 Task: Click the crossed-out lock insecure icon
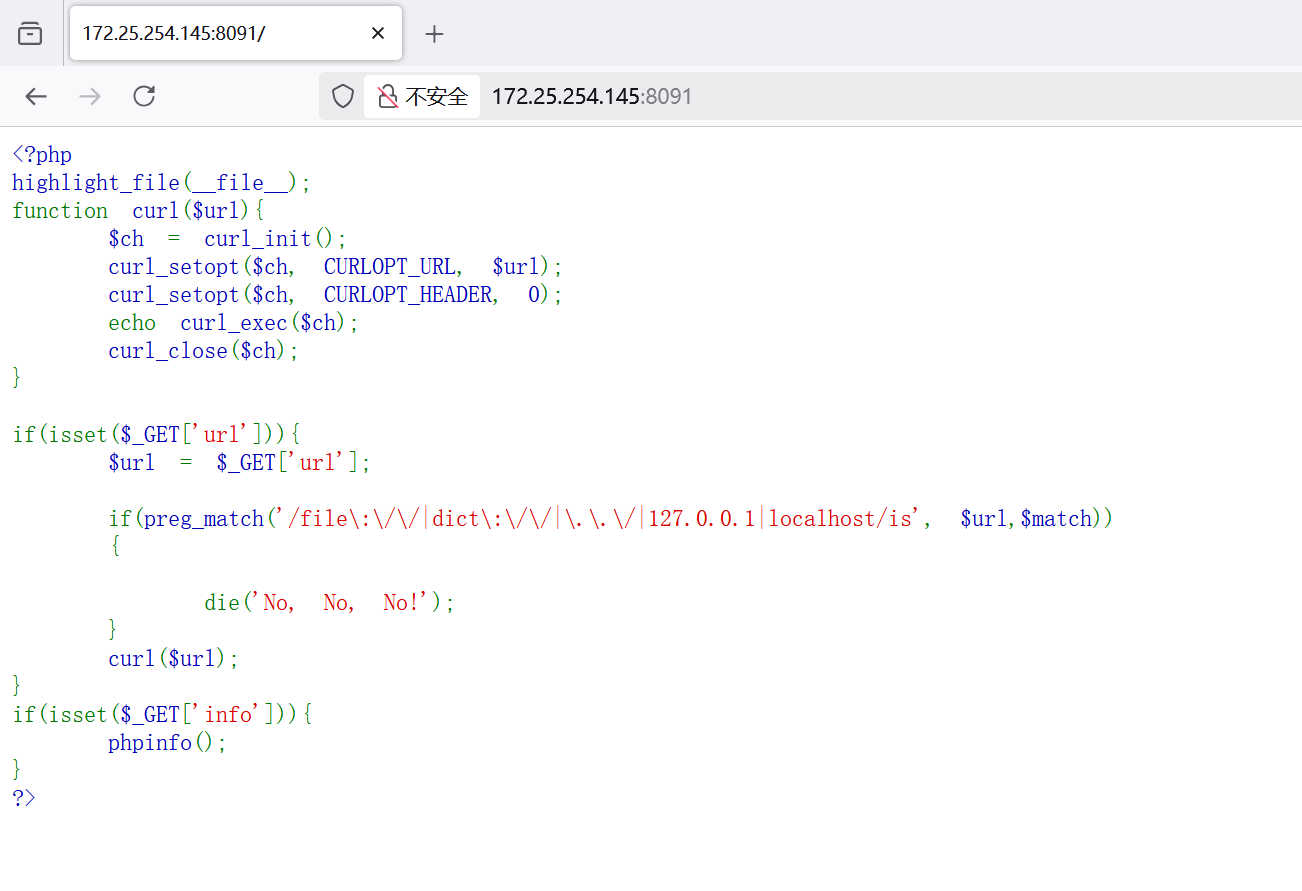(x=387, y=96)
